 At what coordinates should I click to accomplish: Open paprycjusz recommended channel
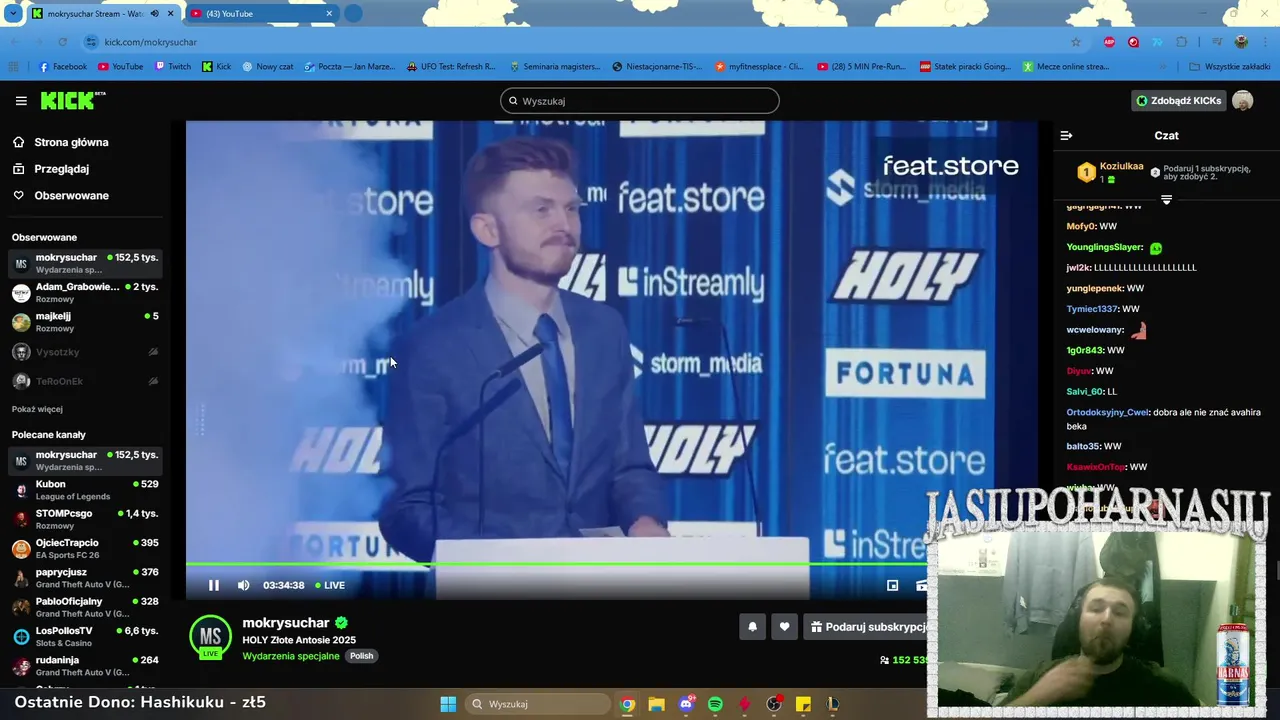pos(85,578)
